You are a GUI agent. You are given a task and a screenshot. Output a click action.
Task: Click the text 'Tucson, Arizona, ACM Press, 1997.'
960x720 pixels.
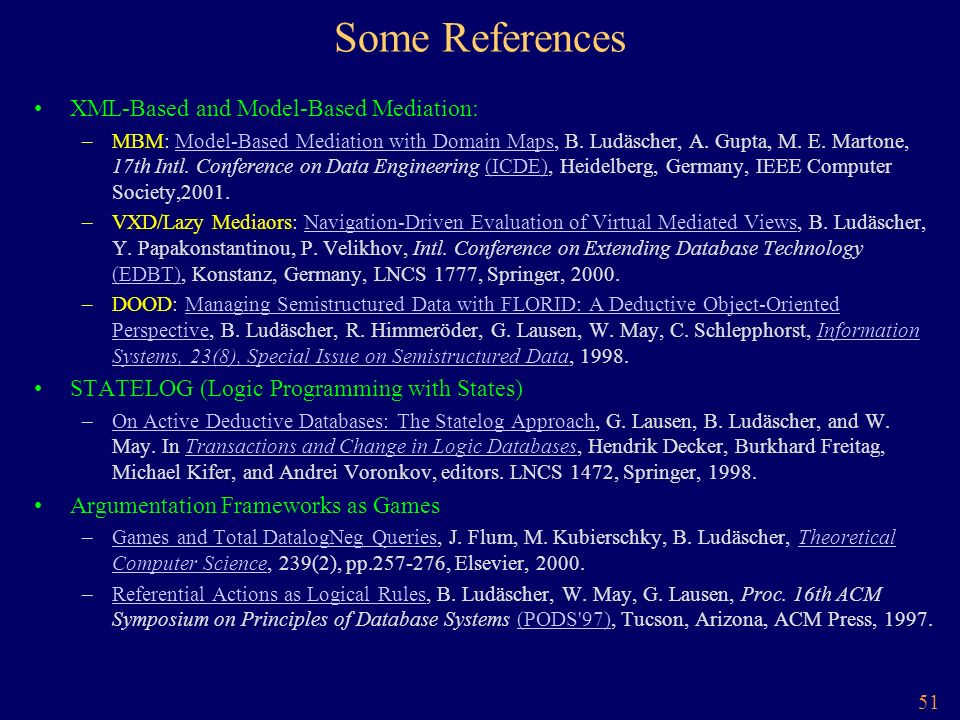[777, 620]
